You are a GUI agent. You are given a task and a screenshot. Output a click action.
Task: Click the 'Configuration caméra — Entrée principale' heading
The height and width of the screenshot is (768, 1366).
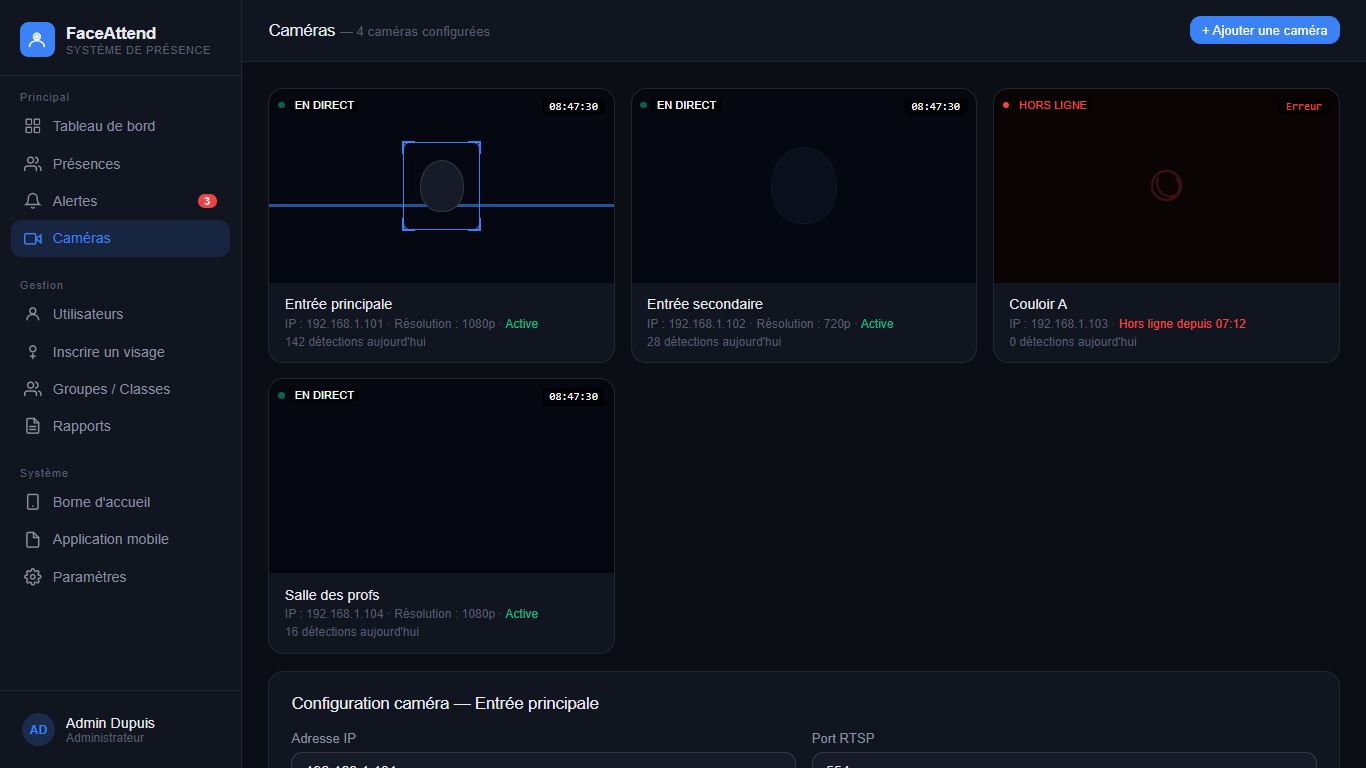point(445,703)
